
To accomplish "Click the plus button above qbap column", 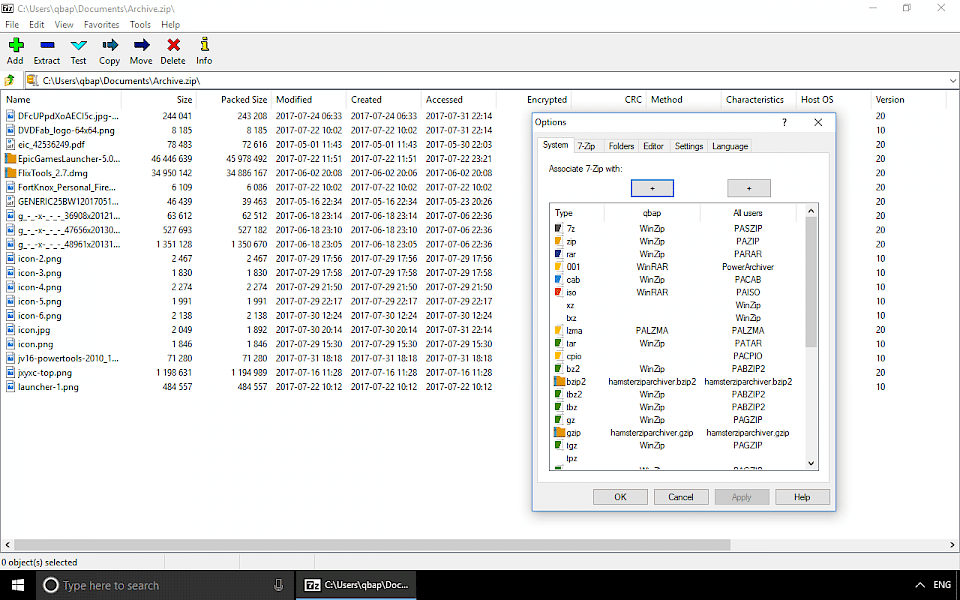I will click(652, 188).
